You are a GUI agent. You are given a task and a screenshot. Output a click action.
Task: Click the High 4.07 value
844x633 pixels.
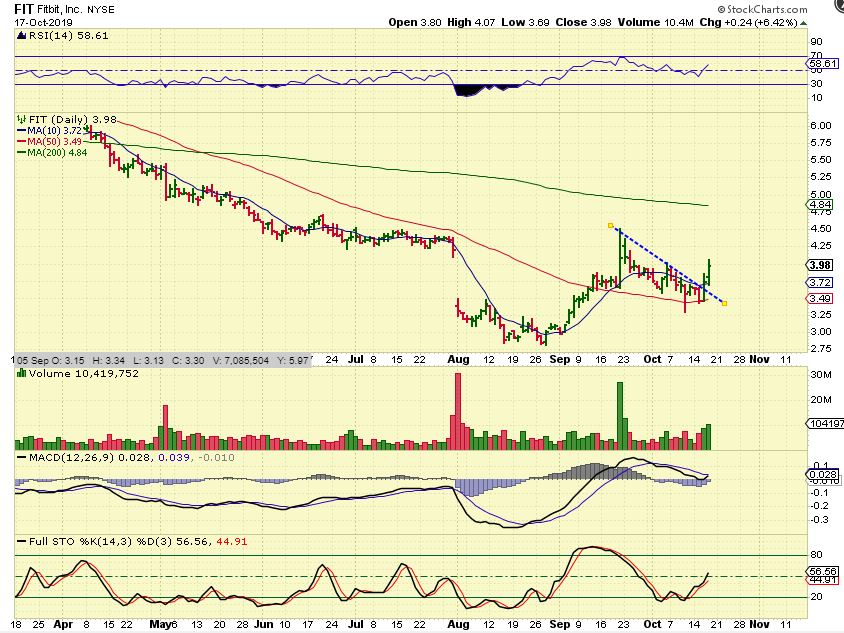pyautogui.click(x=471, y=23)
